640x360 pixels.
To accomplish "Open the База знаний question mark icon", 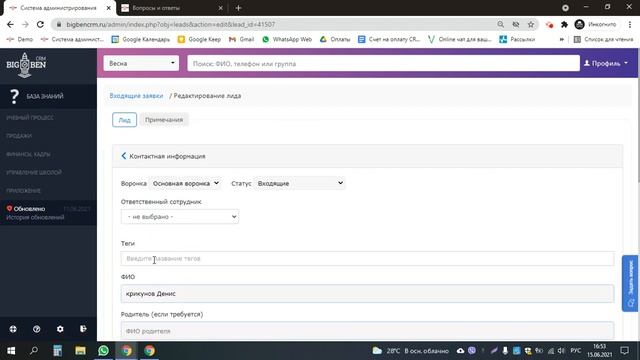I will coord(14,96).
